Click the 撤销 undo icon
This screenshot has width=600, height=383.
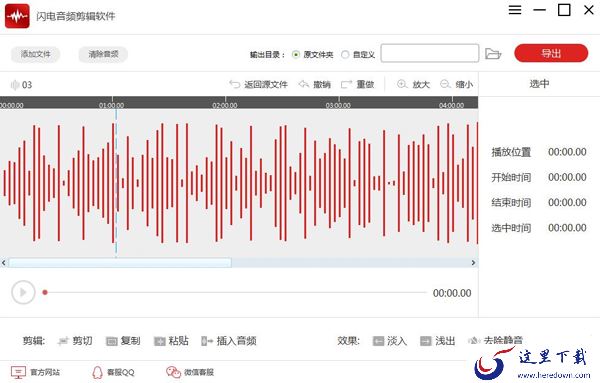(303, 84)
